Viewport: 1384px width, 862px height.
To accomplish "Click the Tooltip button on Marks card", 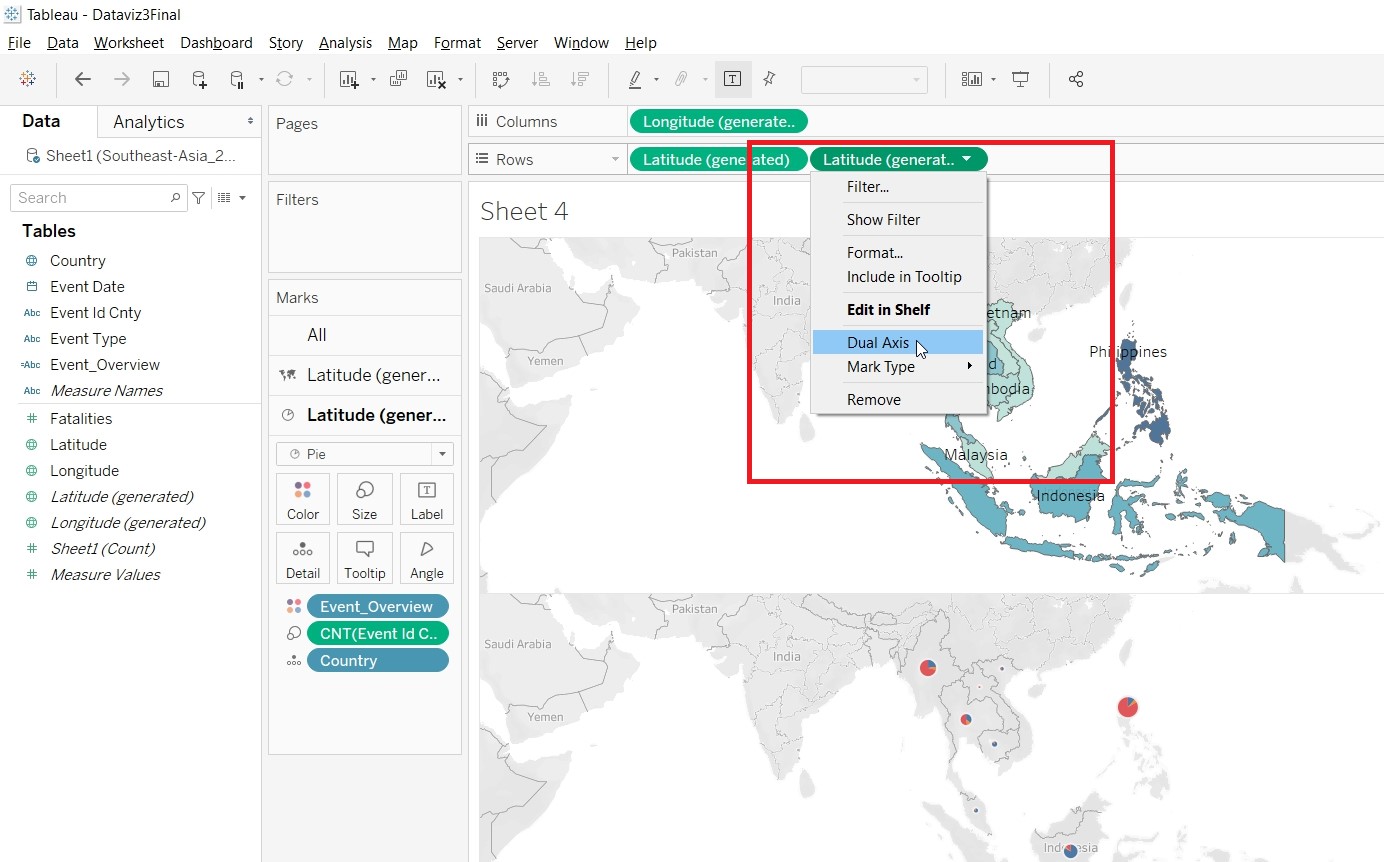I will pos(365,559).
